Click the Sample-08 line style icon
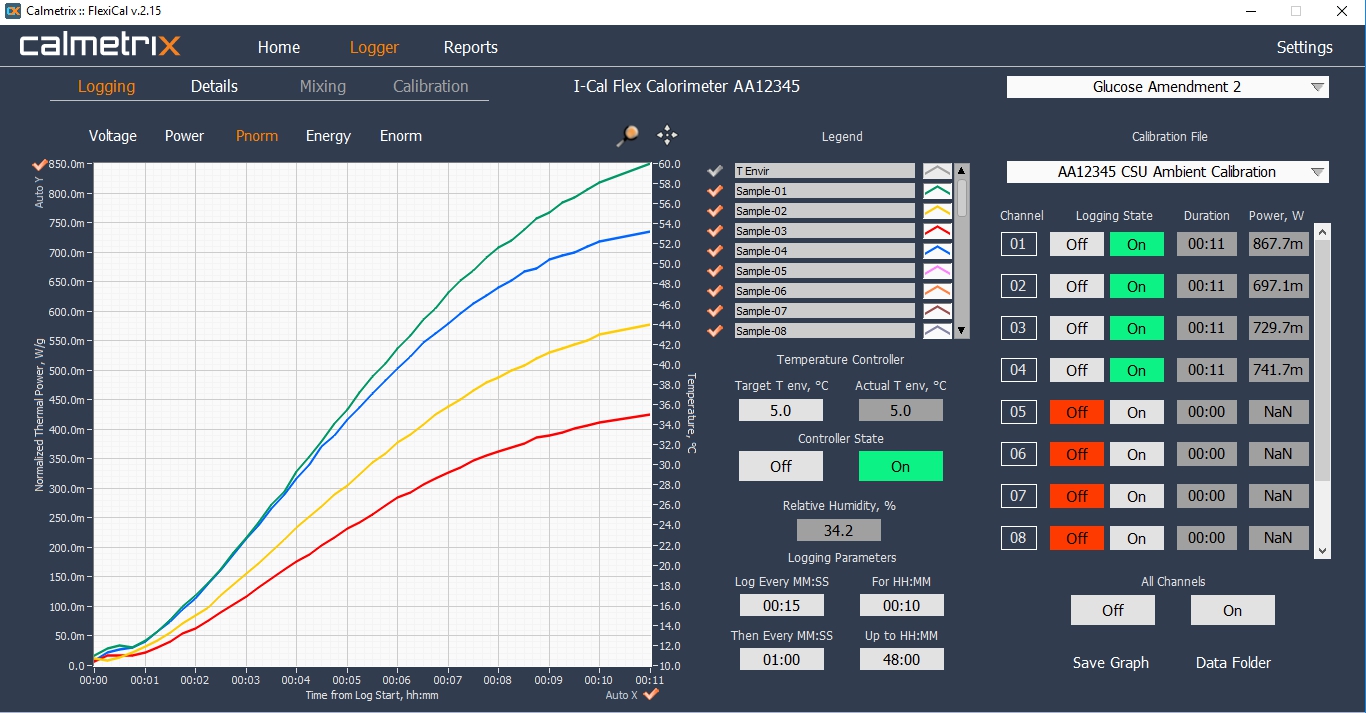Viewport: 1366px width, 713px height. [937, 331]
